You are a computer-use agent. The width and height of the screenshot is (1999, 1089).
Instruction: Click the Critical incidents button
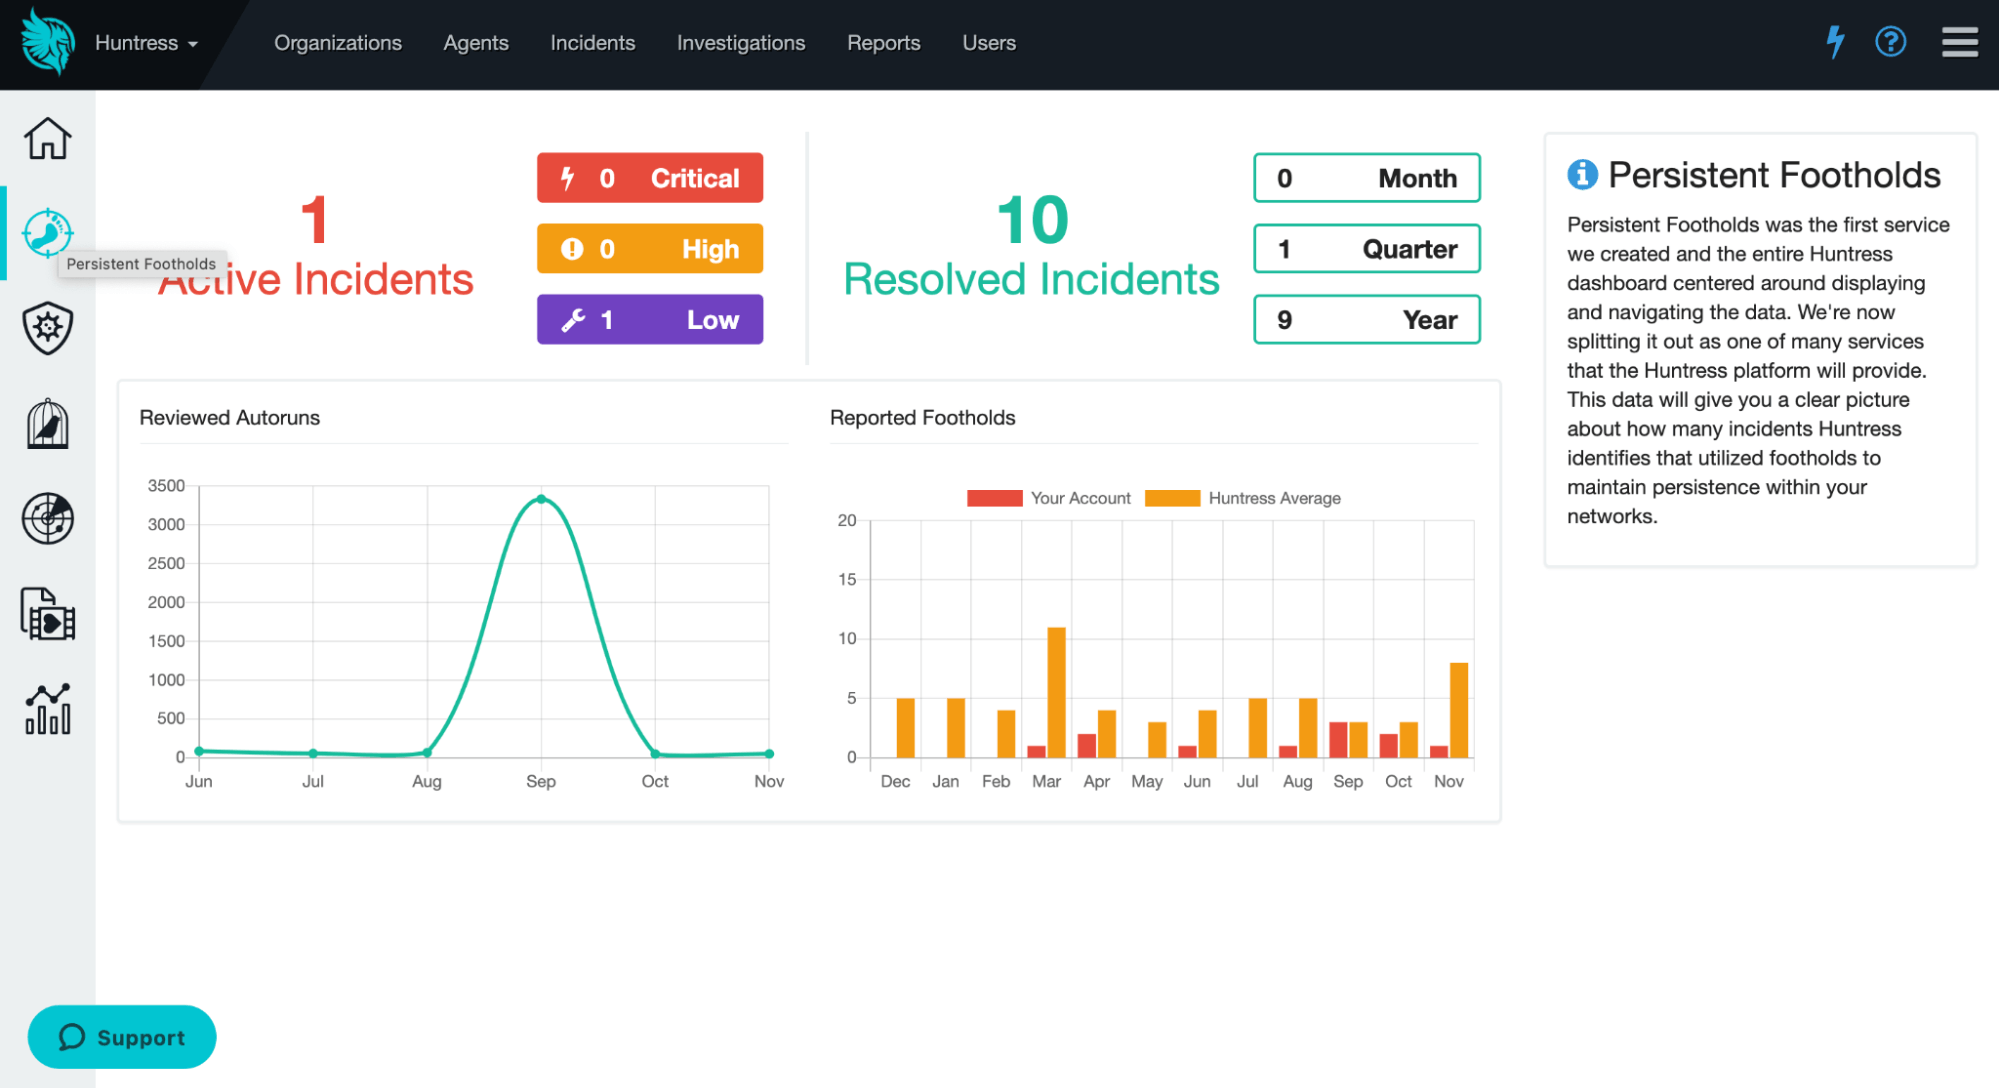[650, 178]
